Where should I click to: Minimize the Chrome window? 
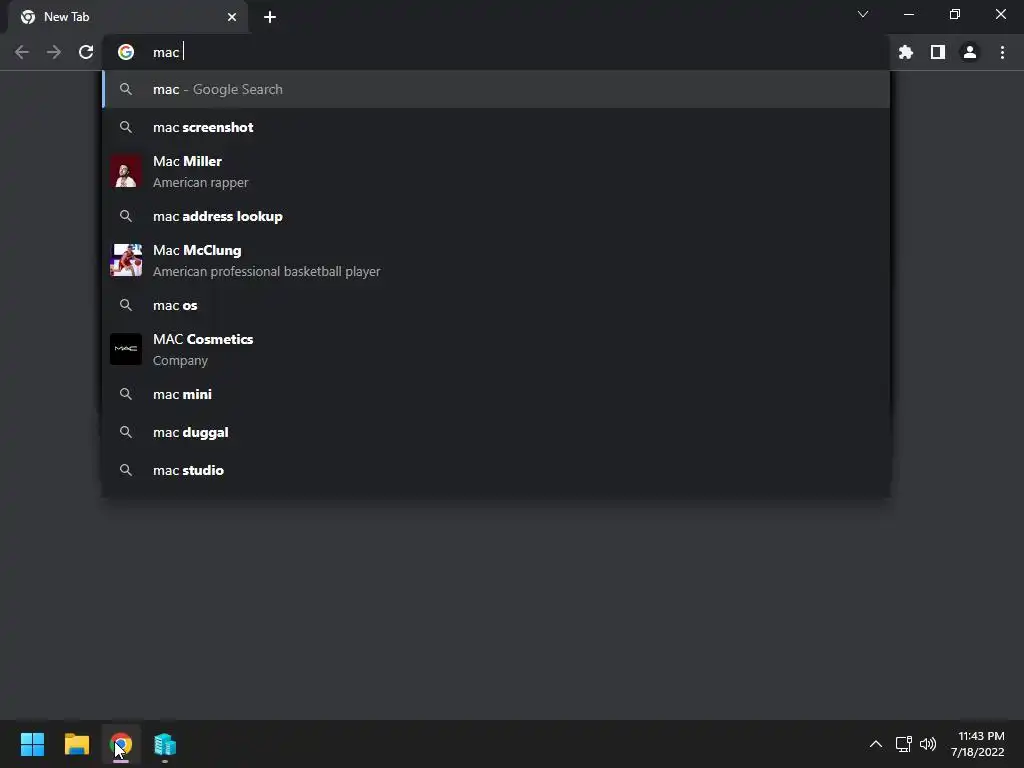[x=908, y=14]
